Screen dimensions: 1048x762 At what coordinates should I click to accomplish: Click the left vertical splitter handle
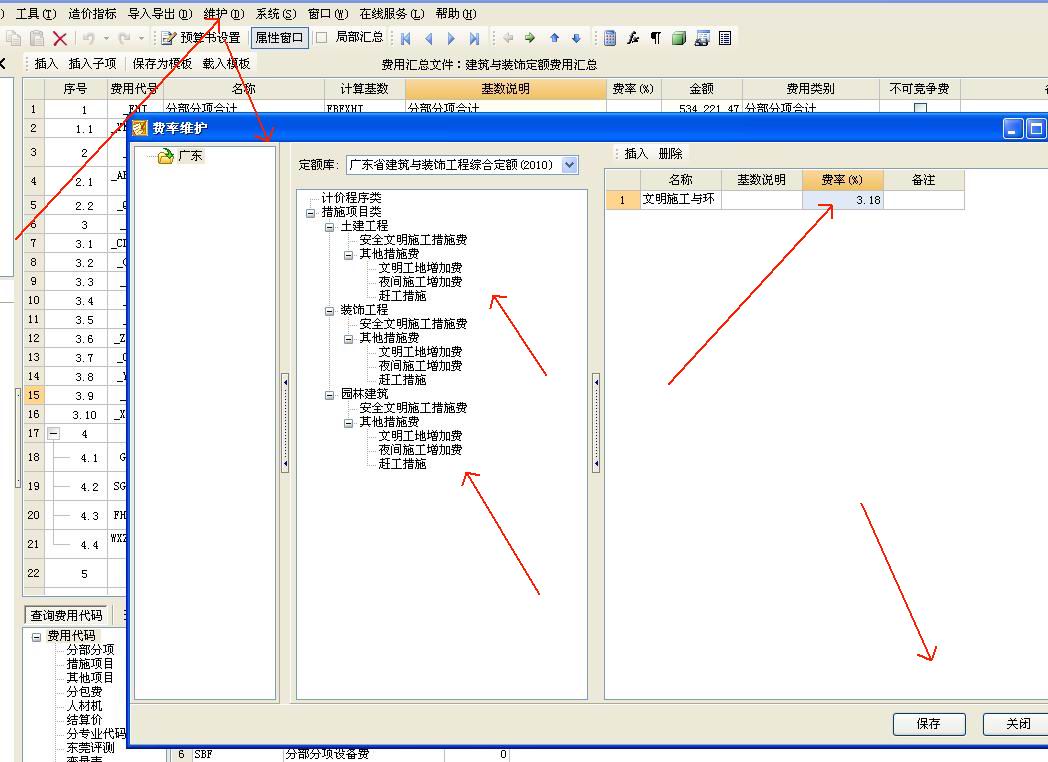tap(285, 423)
